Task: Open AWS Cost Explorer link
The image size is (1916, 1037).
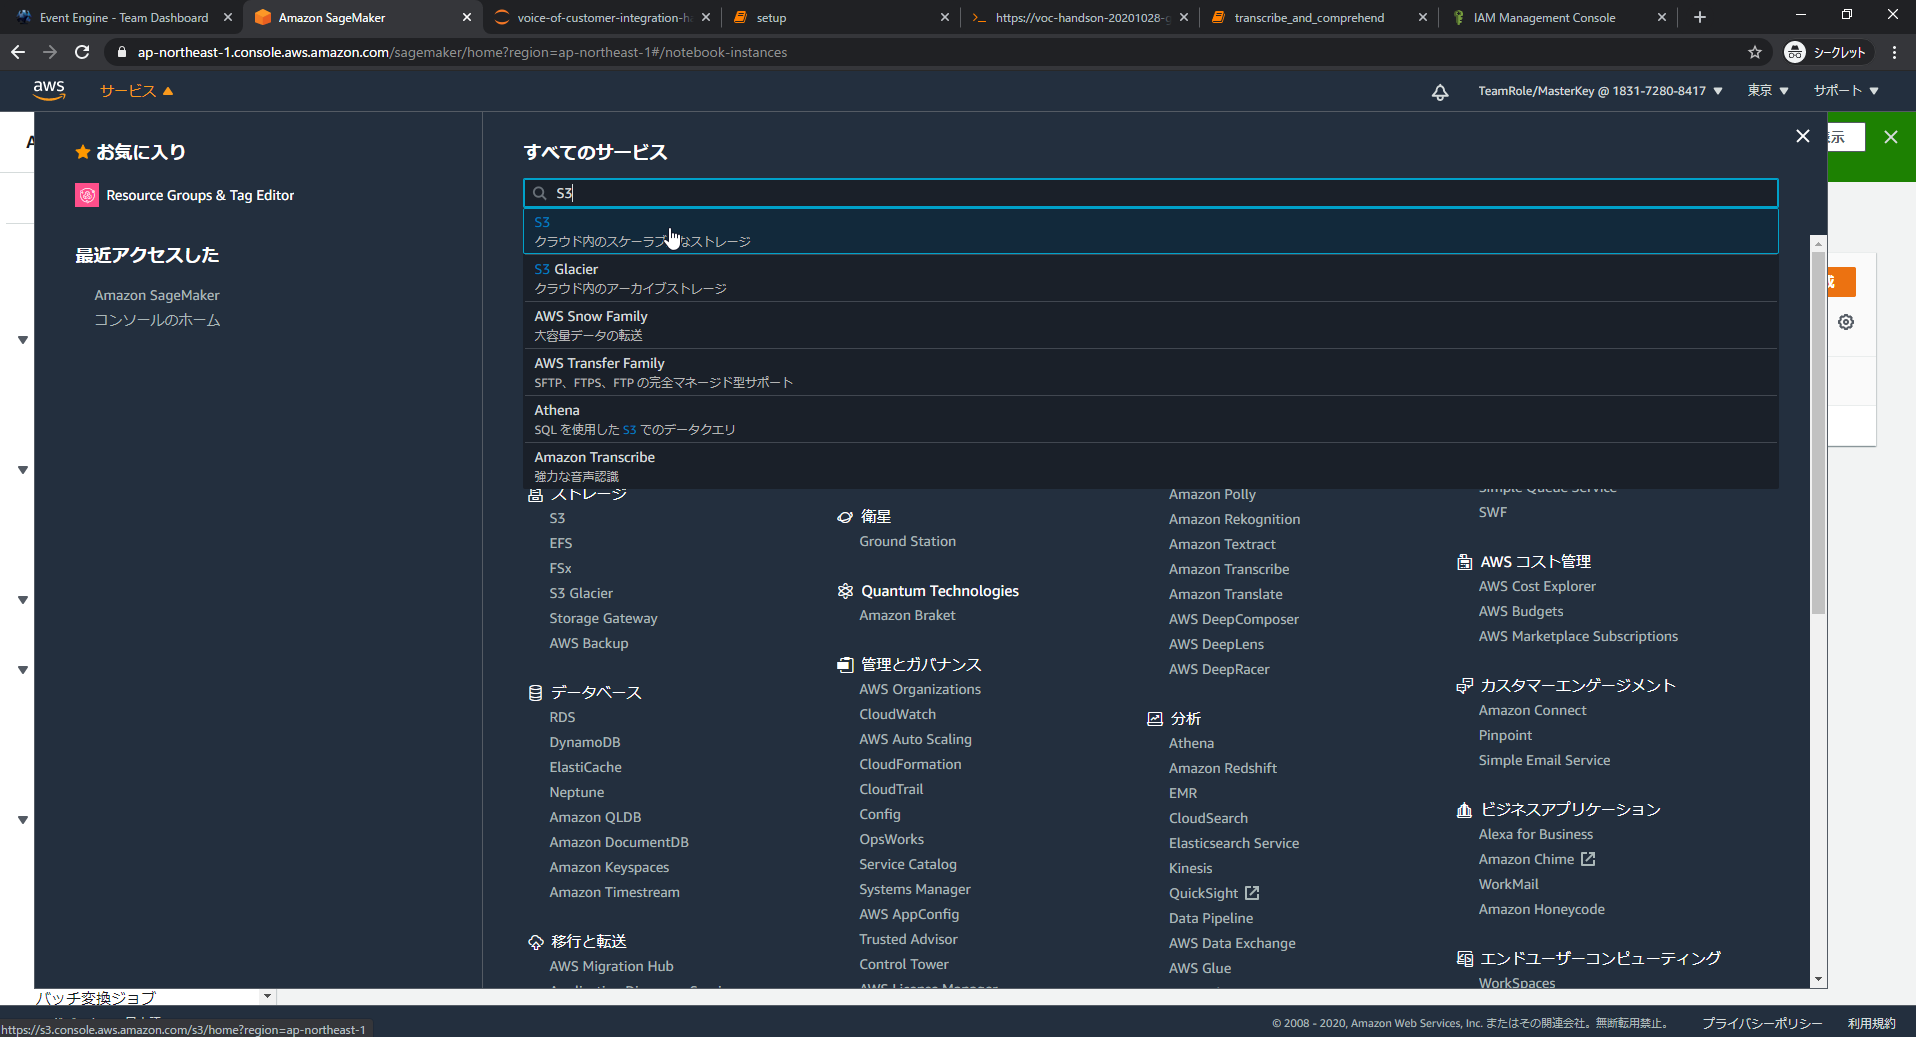Action: 1537,586
